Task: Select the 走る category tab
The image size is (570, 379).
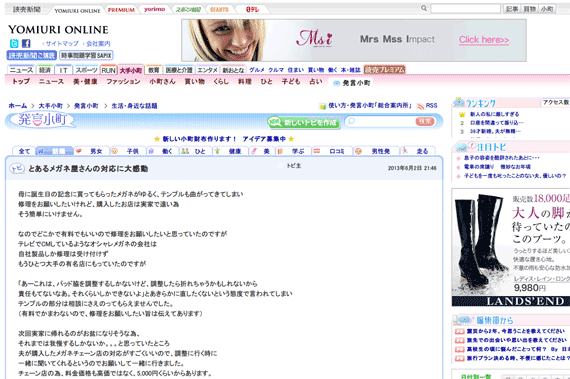Action: (x=417, y=151)
